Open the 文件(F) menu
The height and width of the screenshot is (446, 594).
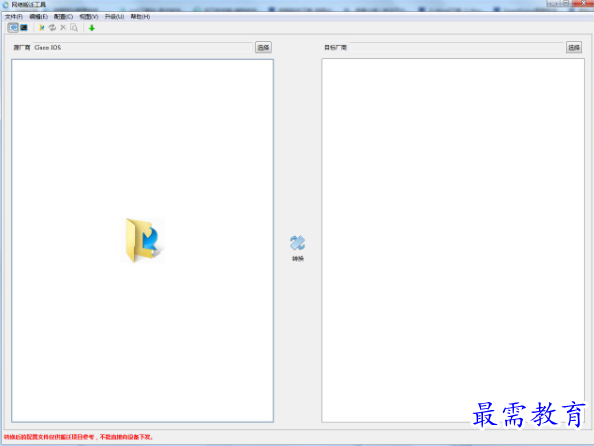point(14,17)
